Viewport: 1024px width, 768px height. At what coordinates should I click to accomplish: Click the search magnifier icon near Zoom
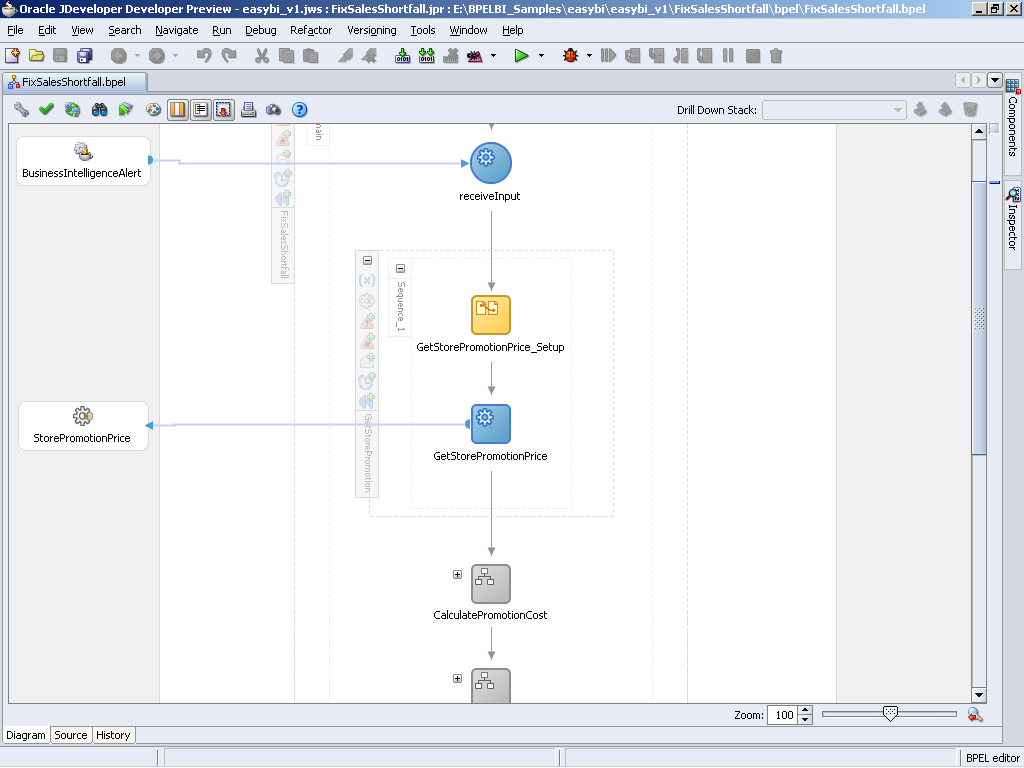(975, 715)
